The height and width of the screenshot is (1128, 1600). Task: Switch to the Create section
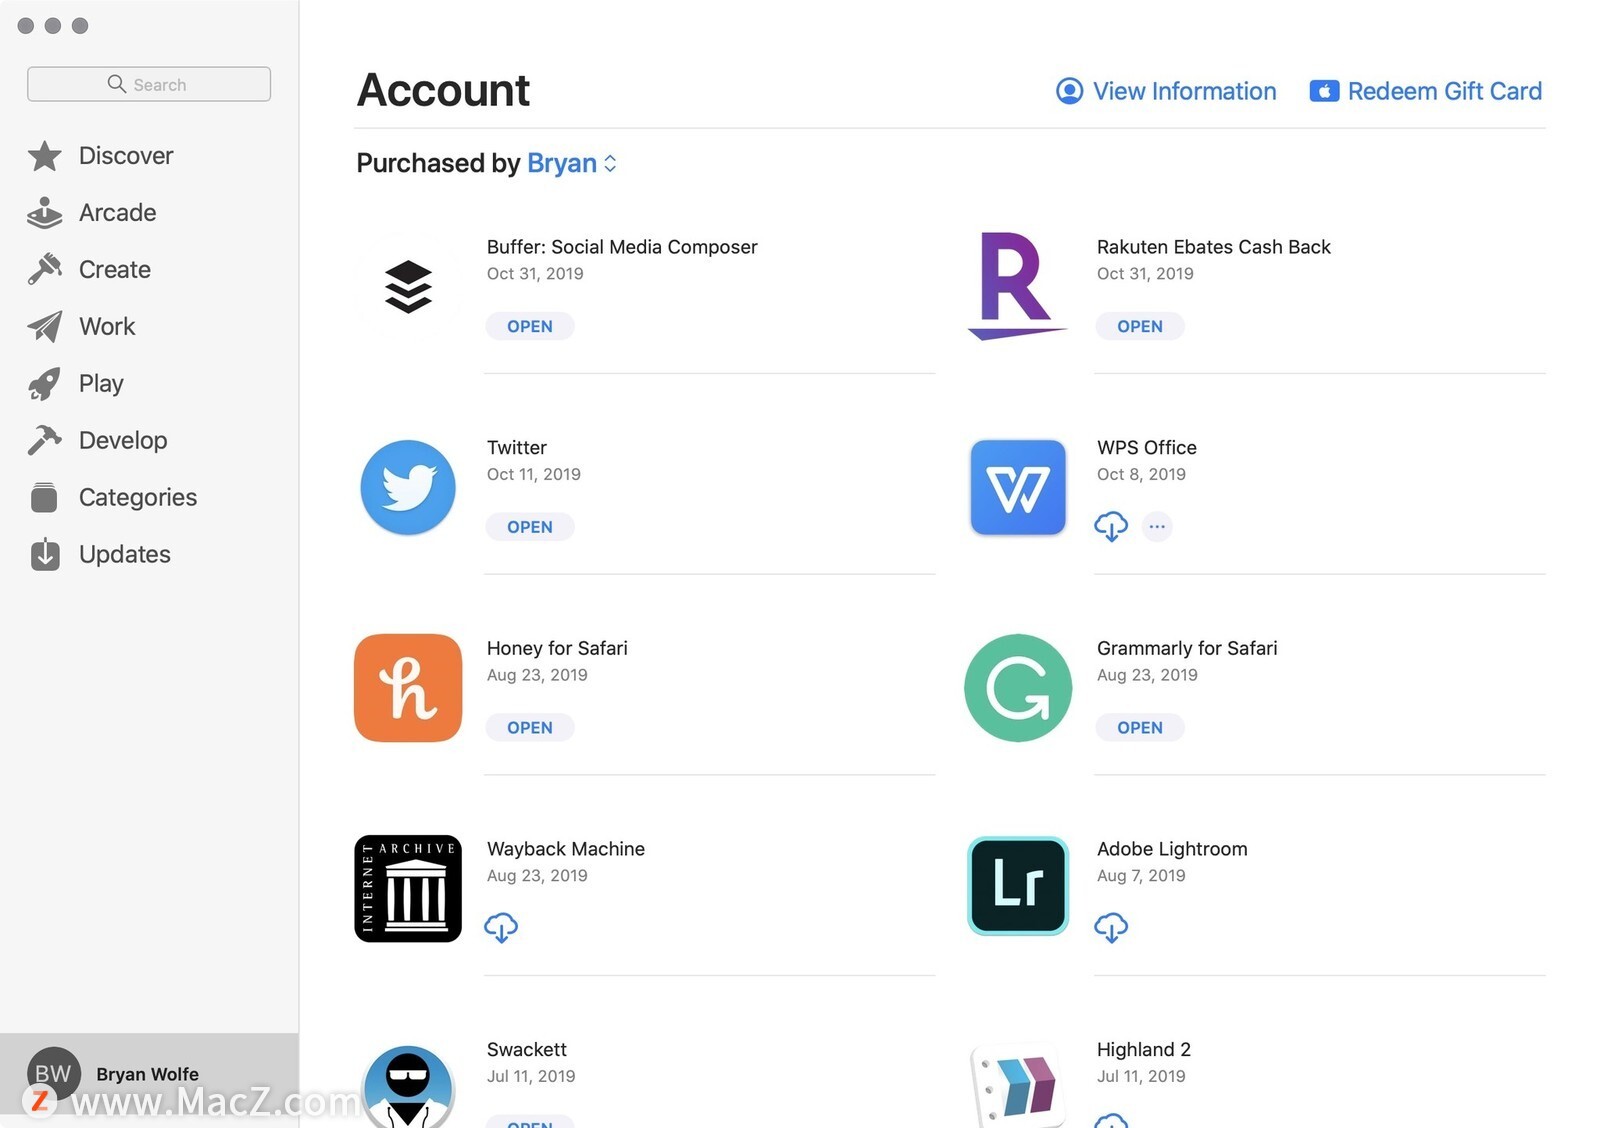(x=115, y=270)
